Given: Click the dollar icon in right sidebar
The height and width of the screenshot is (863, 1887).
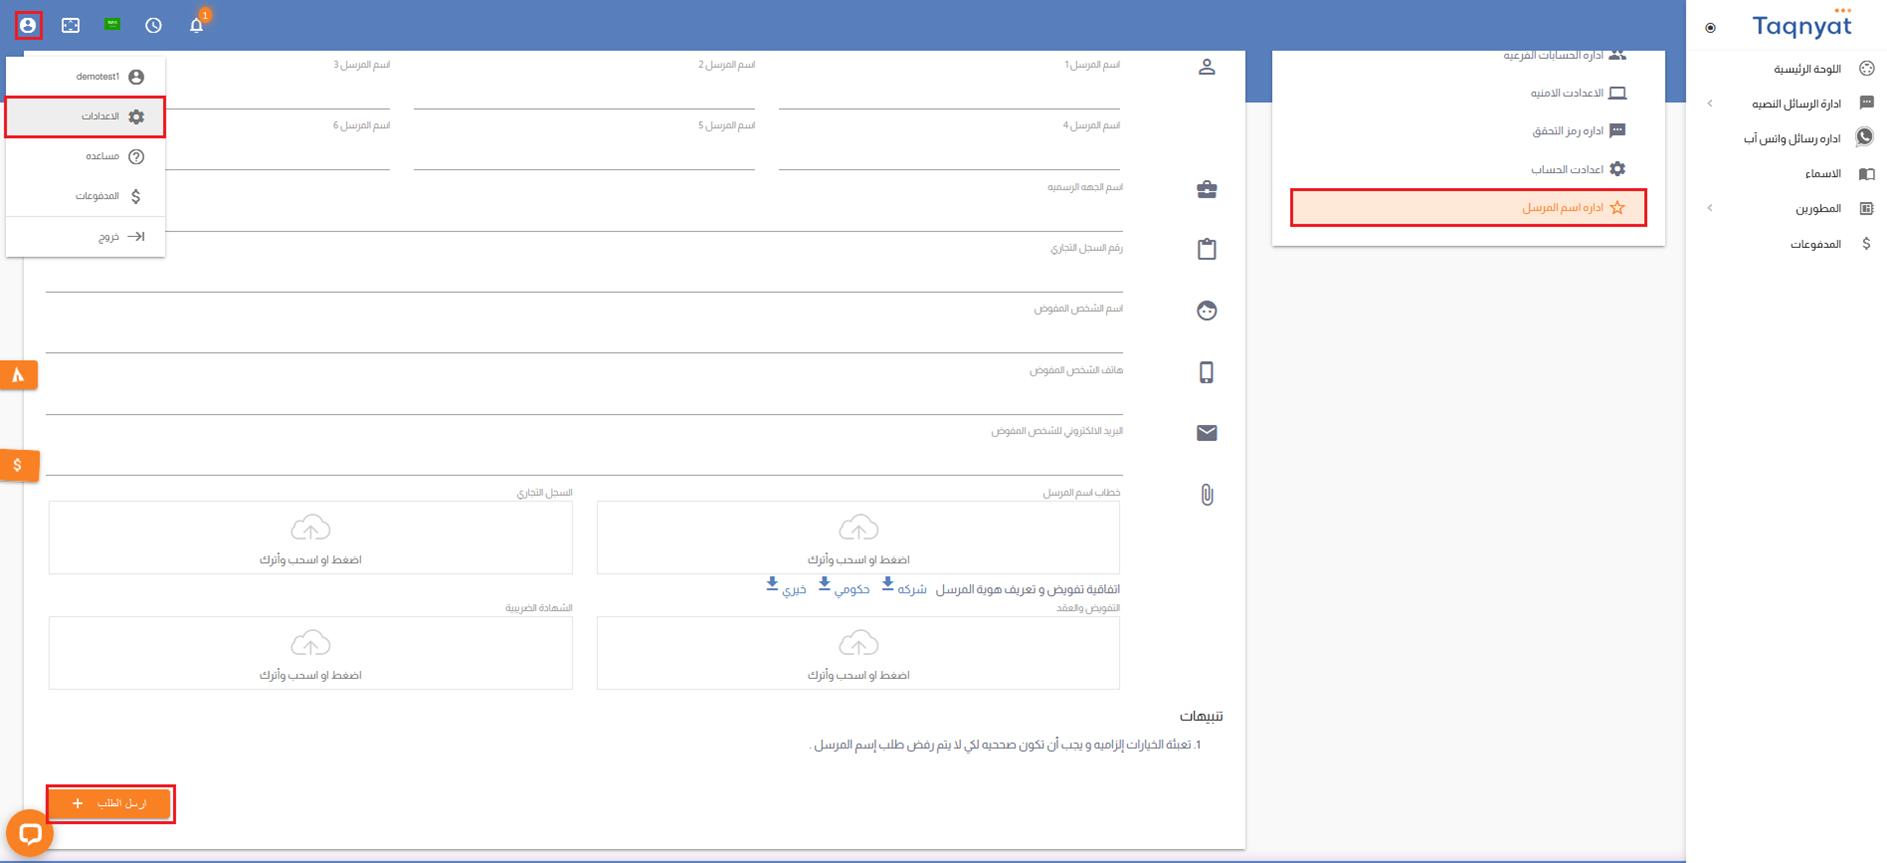Looking at the screenshot, I should point(1866,244).
